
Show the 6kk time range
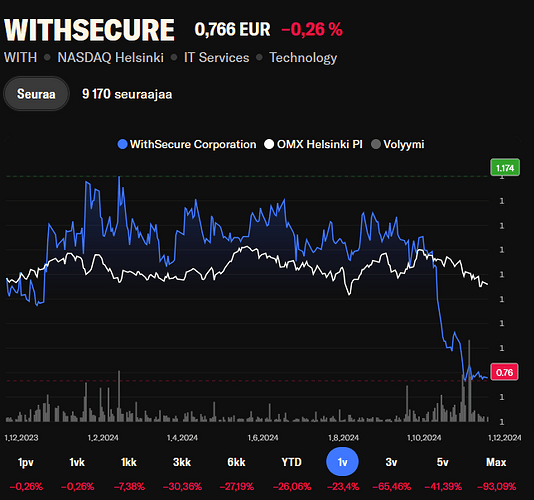point(236,462)
